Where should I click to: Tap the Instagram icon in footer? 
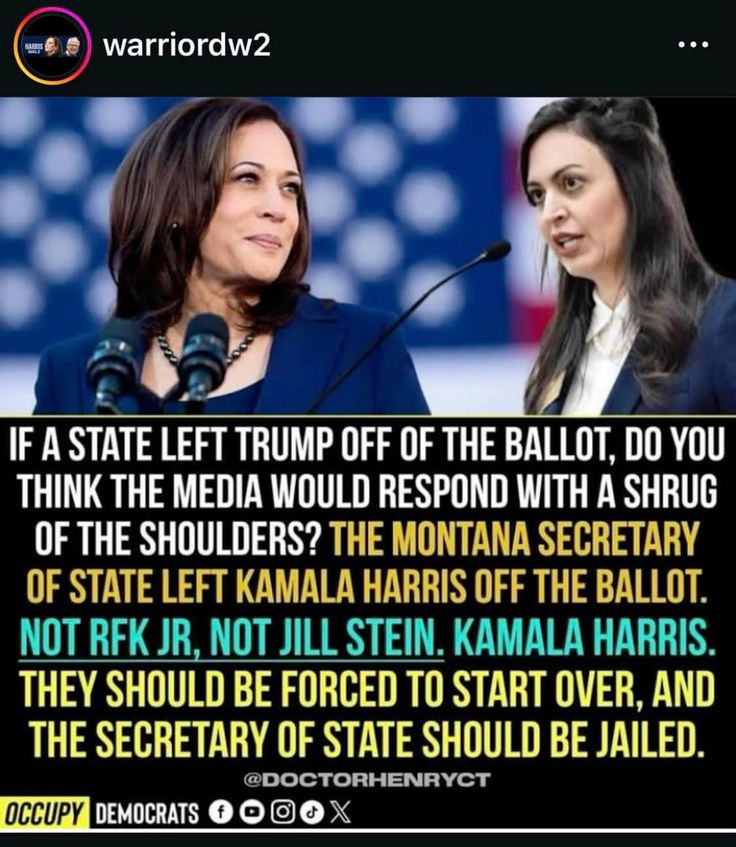(282, 812)
